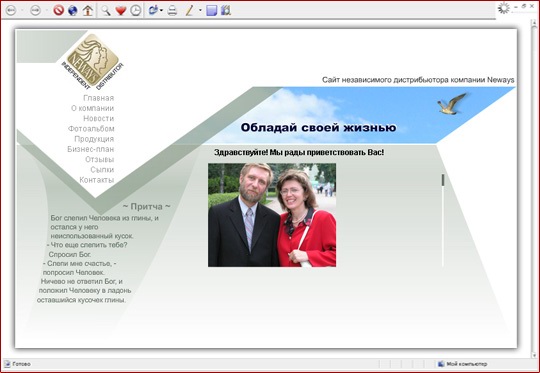Screen dimensions: 540x373
Task: Go to Продукция page
Action: [x=94, y=139]
